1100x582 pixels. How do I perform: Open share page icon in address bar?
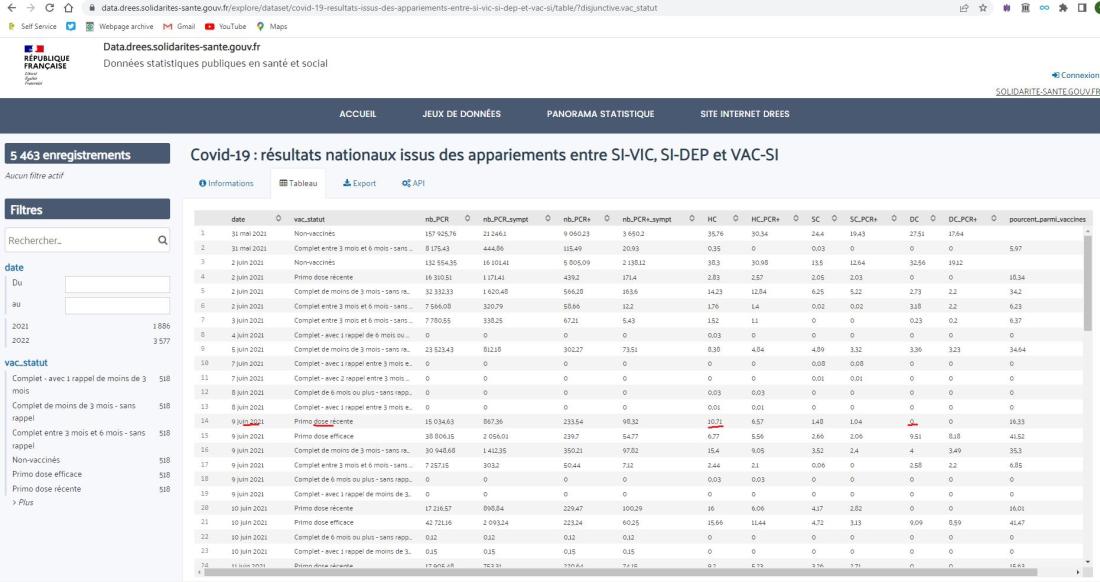click(x=964, y=8)
